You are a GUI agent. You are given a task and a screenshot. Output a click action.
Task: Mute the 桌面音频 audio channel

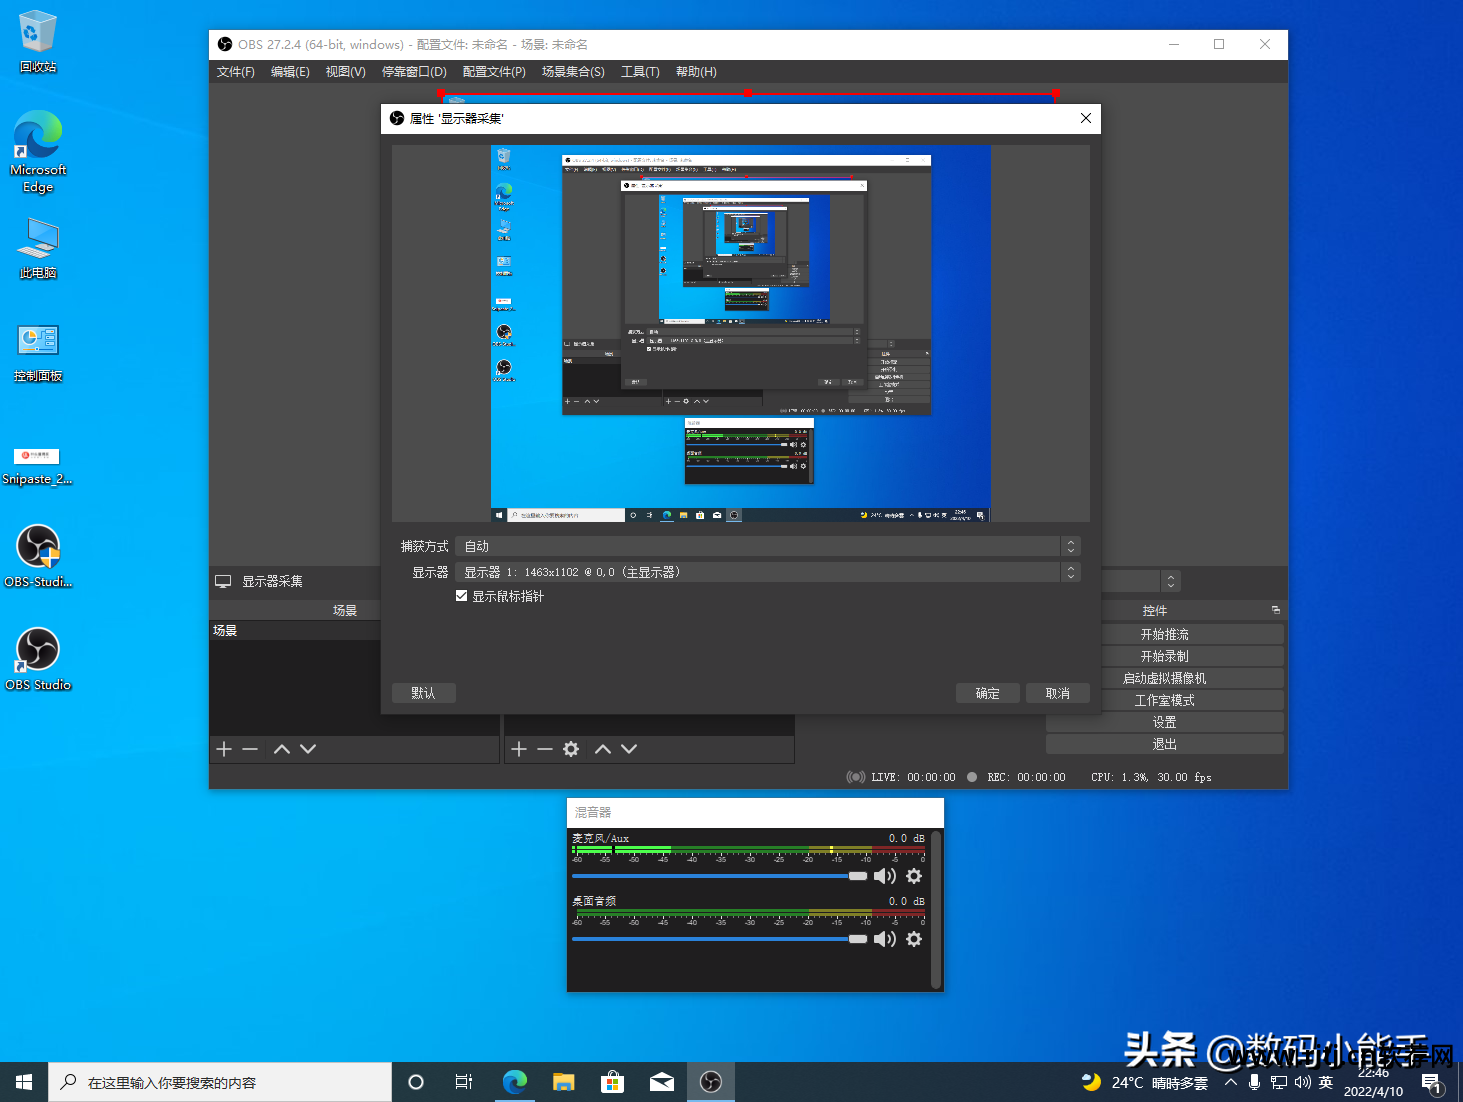point(885,939)
